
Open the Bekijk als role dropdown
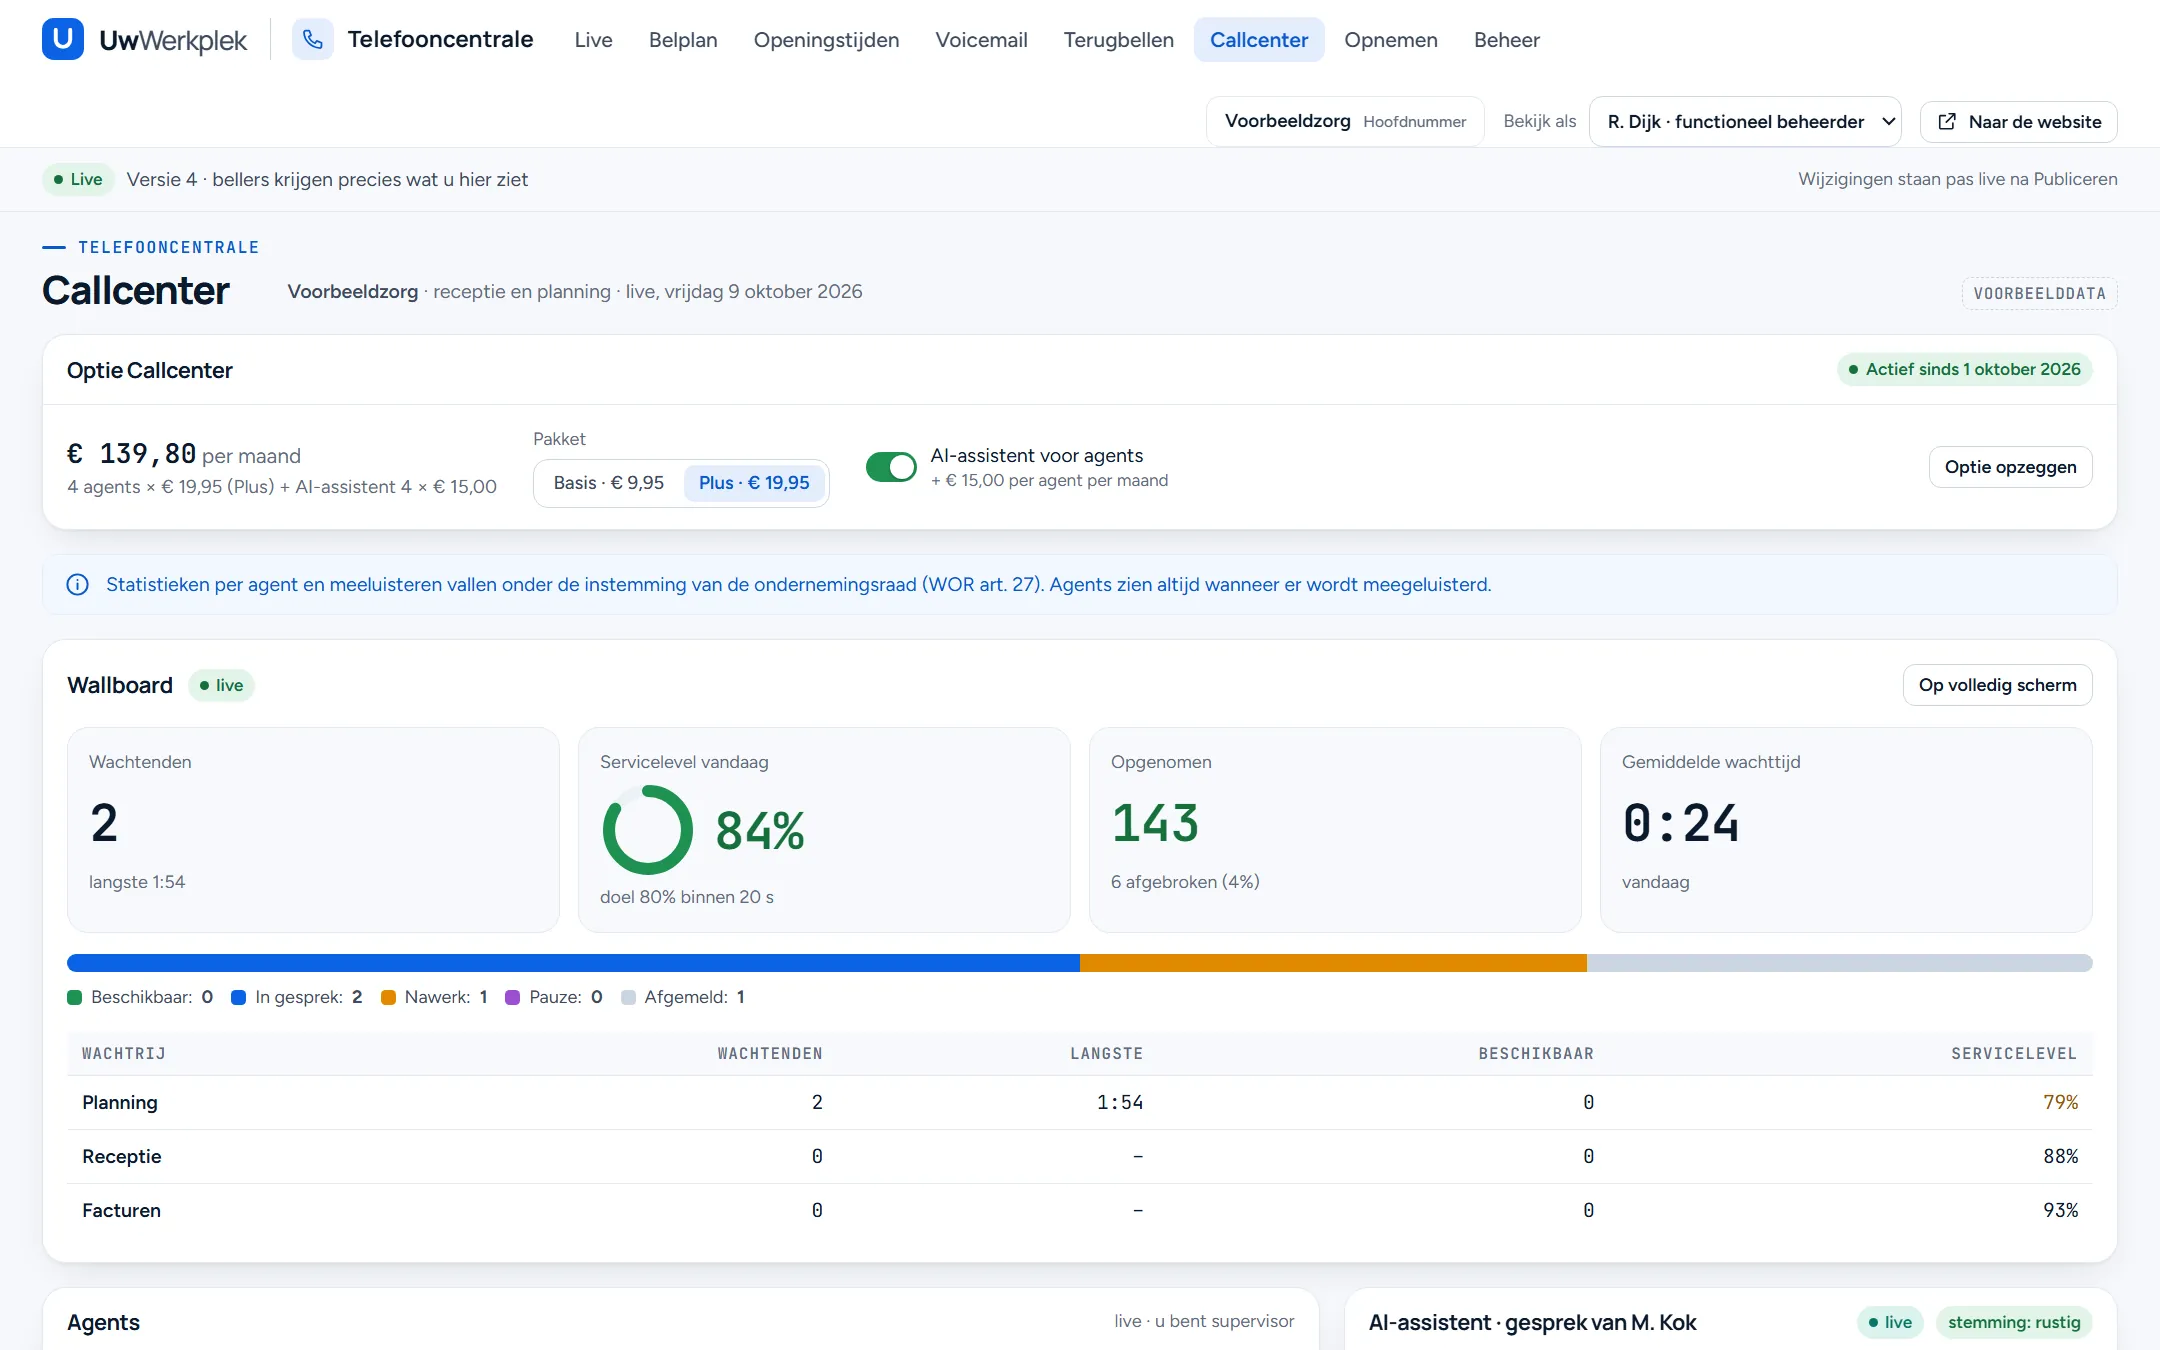(x=1745, y=122)
